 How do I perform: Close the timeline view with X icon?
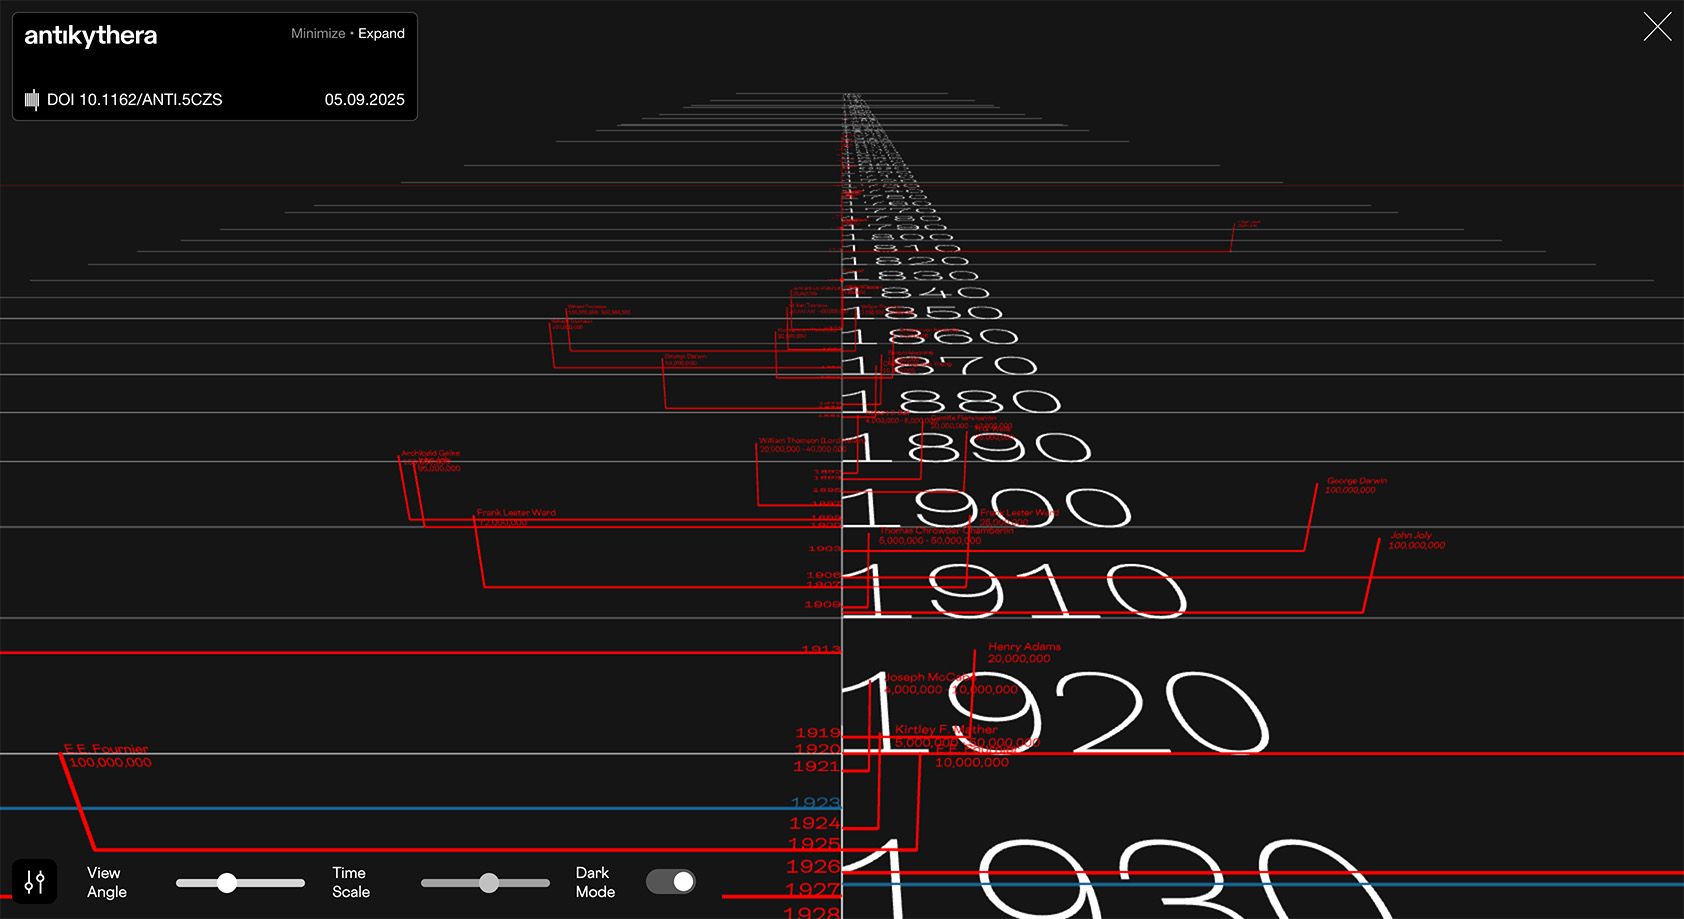click(x=1657, y=27)
